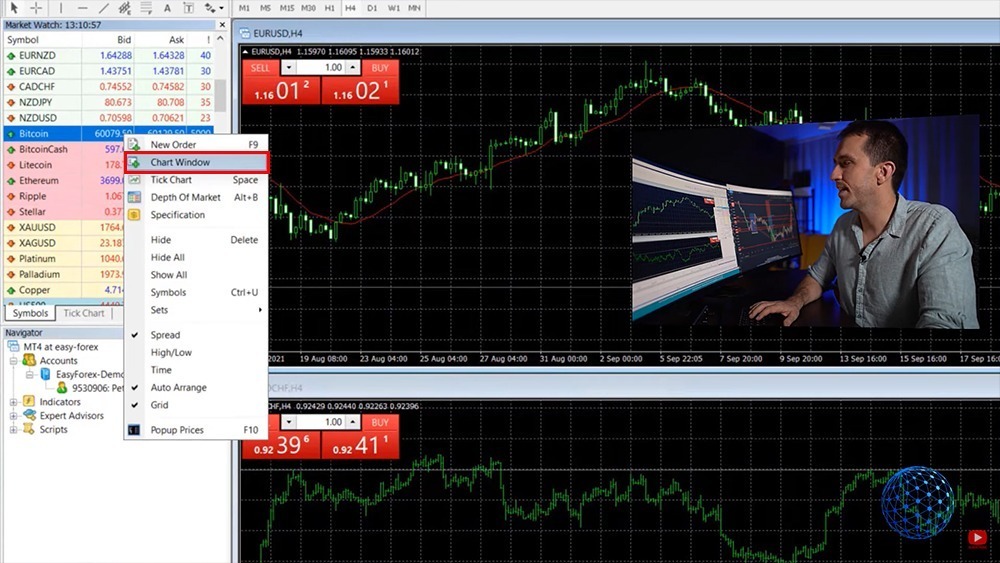
Task: Click BUY button on EURUSD chart
Action: [380, 68]
